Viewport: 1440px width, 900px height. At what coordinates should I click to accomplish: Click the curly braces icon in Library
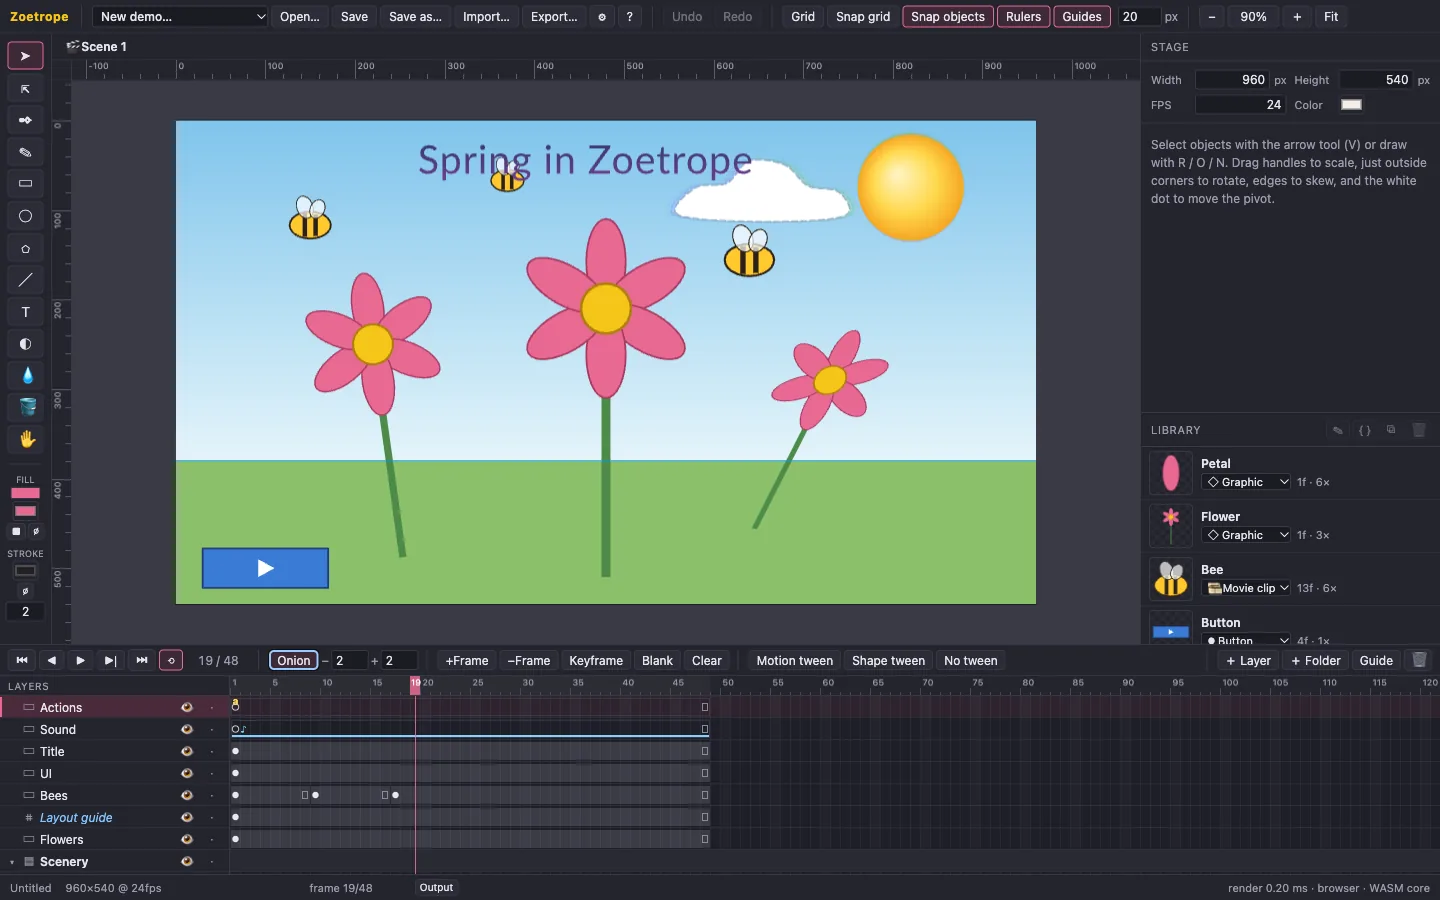[x=1365, y=430]
